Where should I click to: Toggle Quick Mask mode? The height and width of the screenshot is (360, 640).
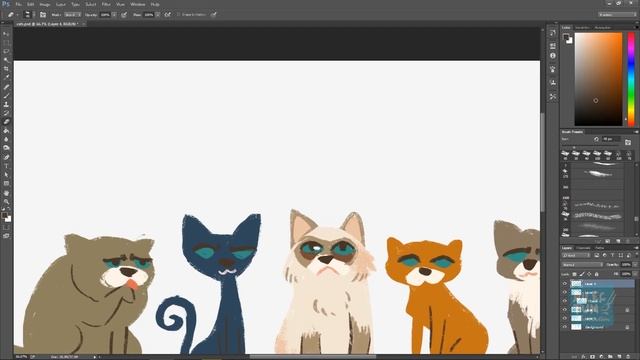(6, 227)
